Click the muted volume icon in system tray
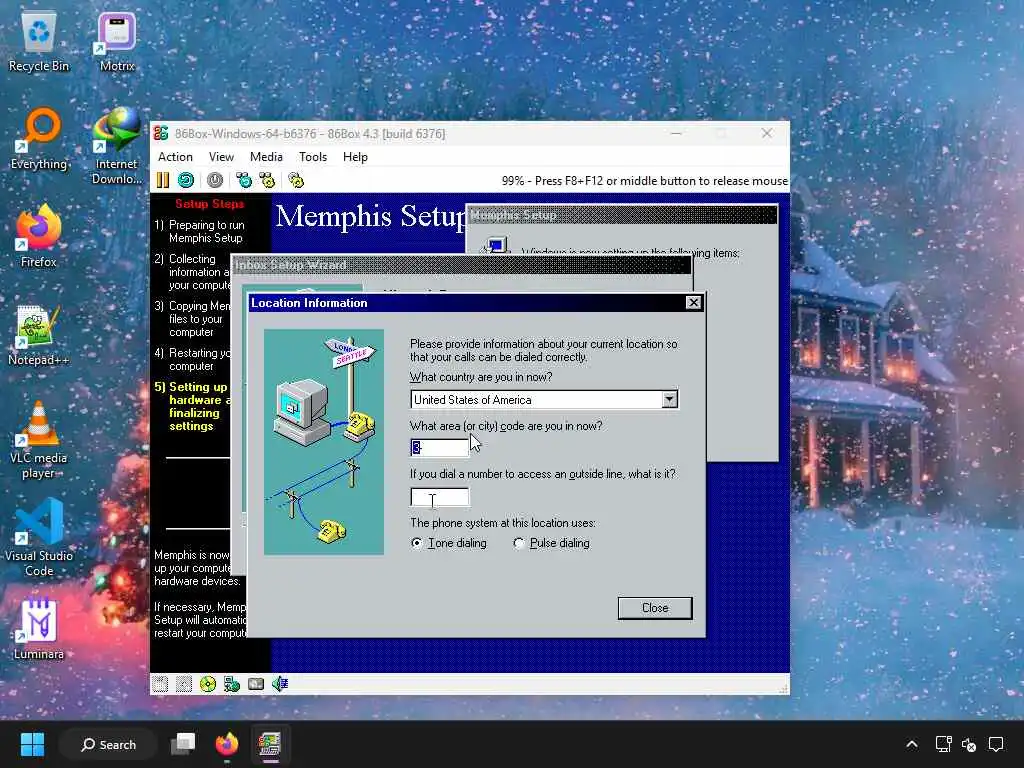Screen dimensions: 1024x768 pyautogui.click(x=969, y=744)
